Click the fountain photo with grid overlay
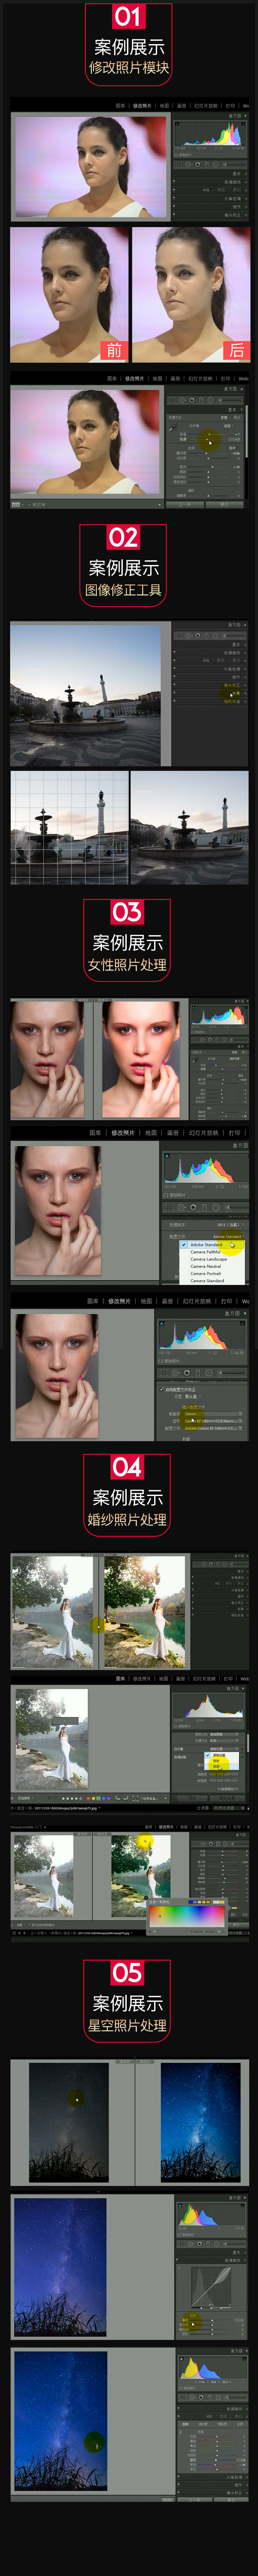This screenshot has width=258, height=2576. click(x=69, y=828)
